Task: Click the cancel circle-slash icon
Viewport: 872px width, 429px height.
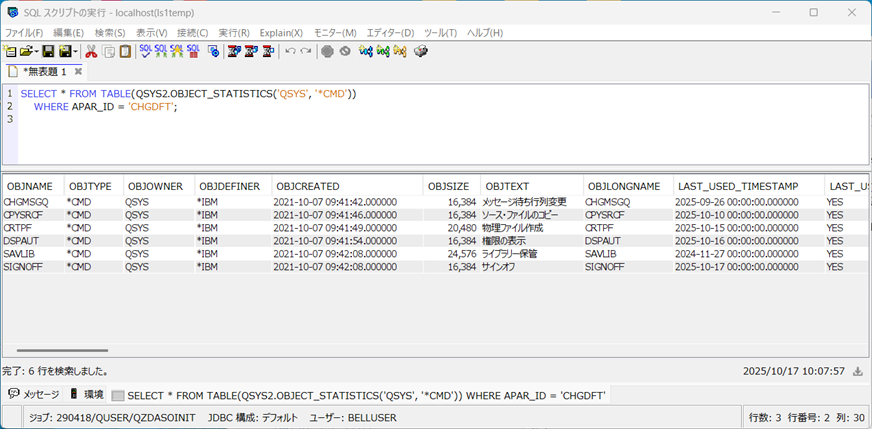Action: (345, 51)
